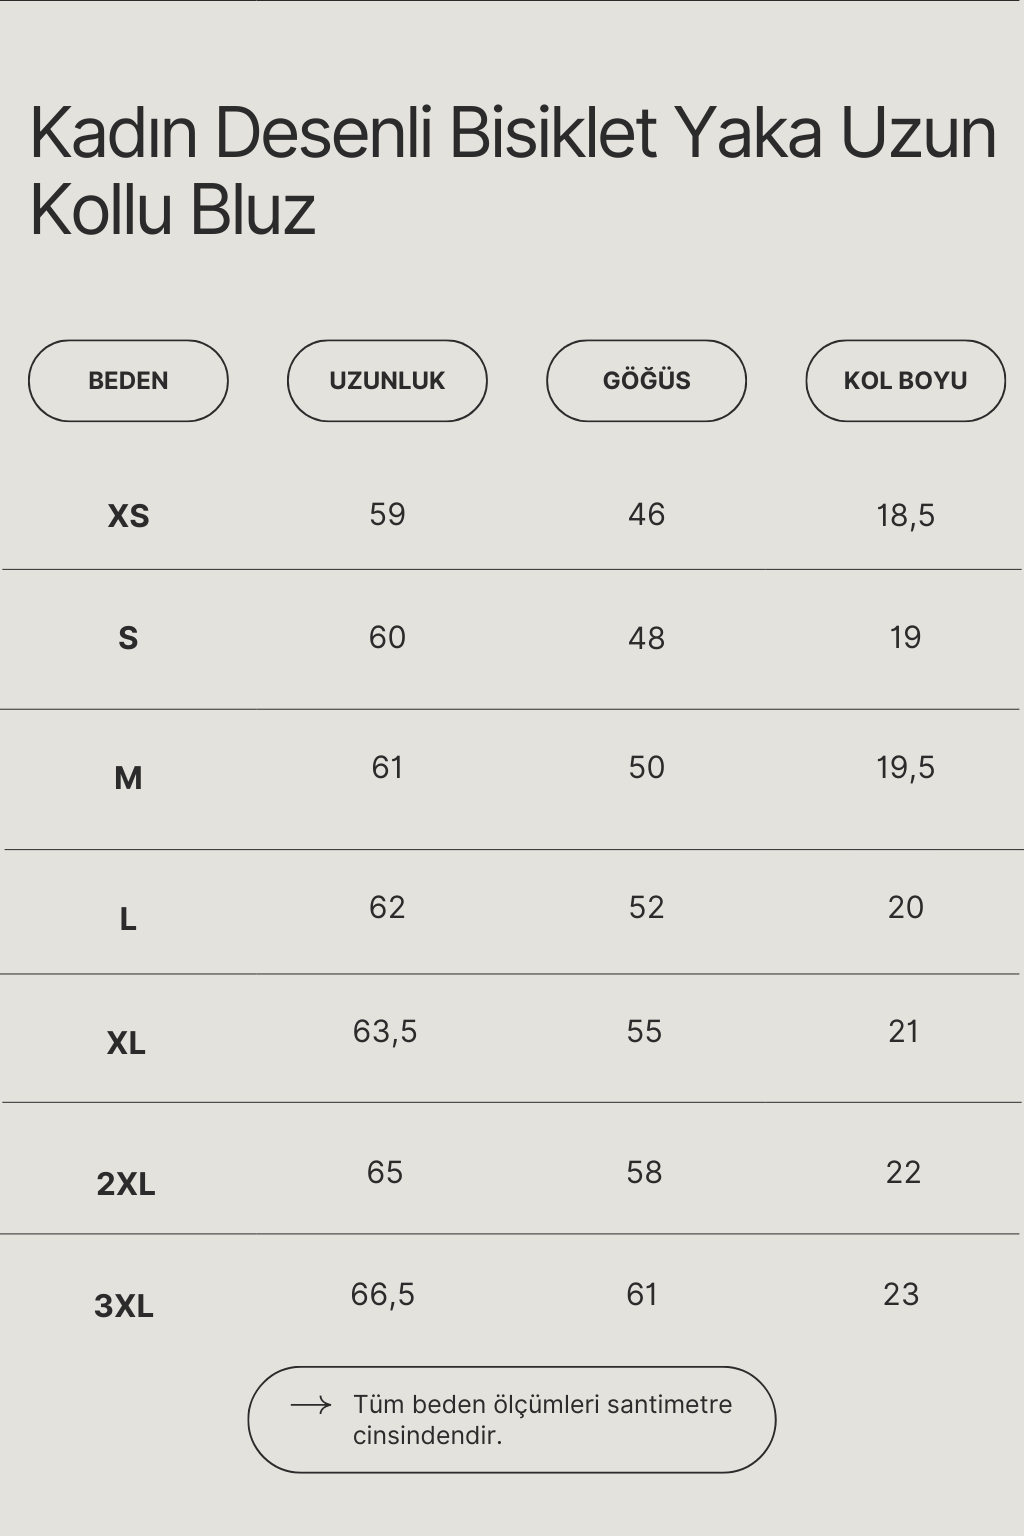Viewport: 1024px width, 1536px height.
Task: Click the 18,5 sleeve length value
Action: [905, 515]
